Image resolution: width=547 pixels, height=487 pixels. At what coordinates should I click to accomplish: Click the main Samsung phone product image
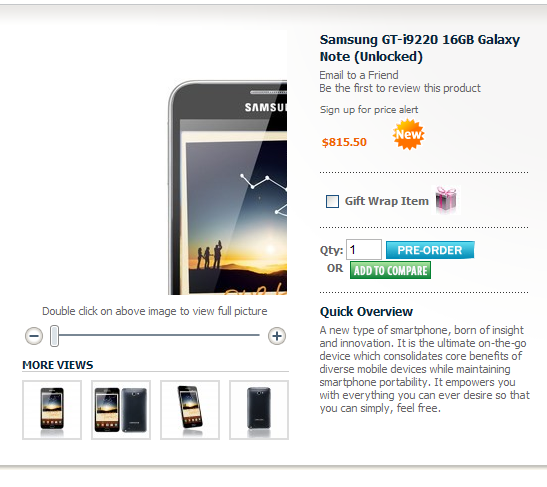[x=227, y=188]
